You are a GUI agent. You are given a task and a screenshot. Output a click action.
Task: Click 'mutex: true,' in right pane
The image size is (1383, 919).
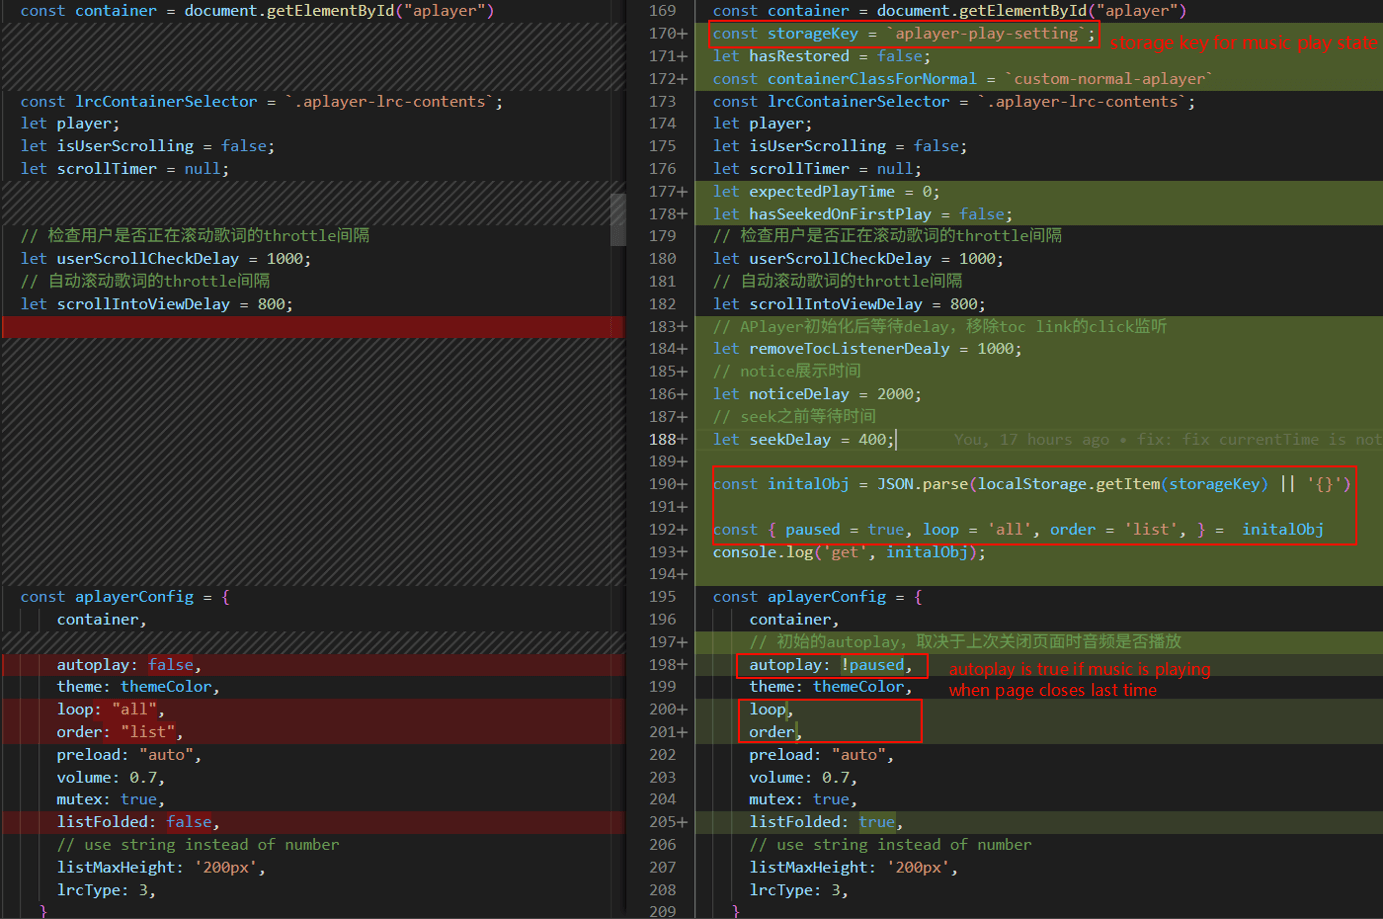pyautogui.click(x=803, y=799)
